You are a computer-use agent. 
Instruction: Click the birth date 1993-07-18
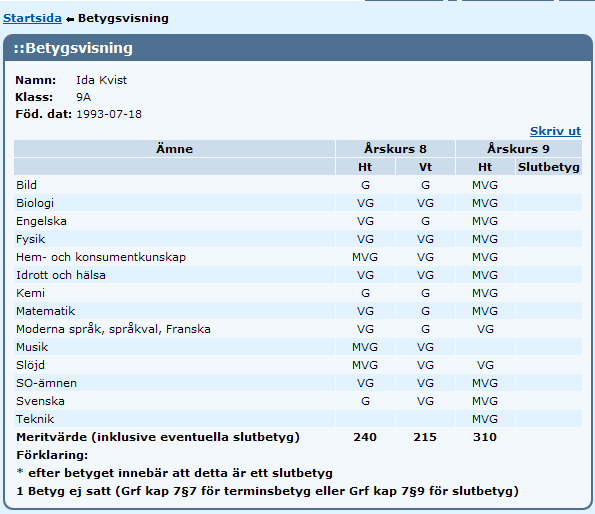[x=109, y=114]
